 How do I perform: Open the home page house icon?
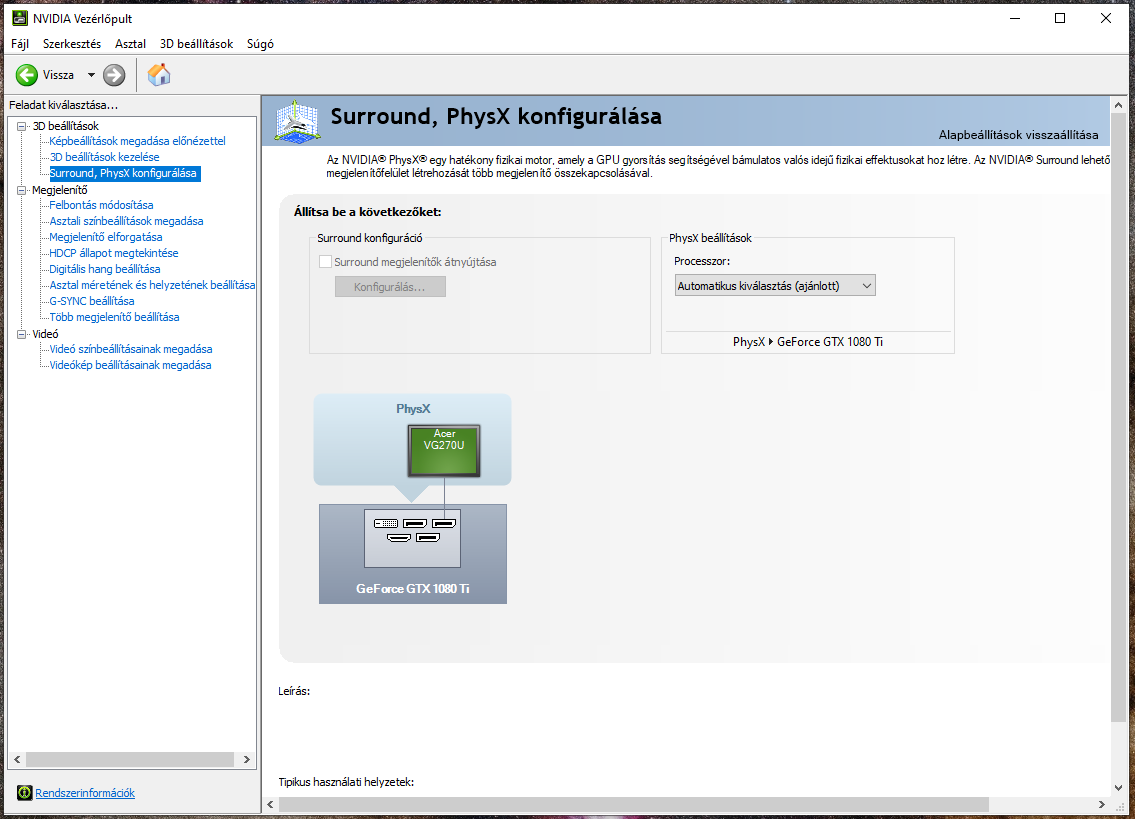pyautogui.click(x=159, y=75)
